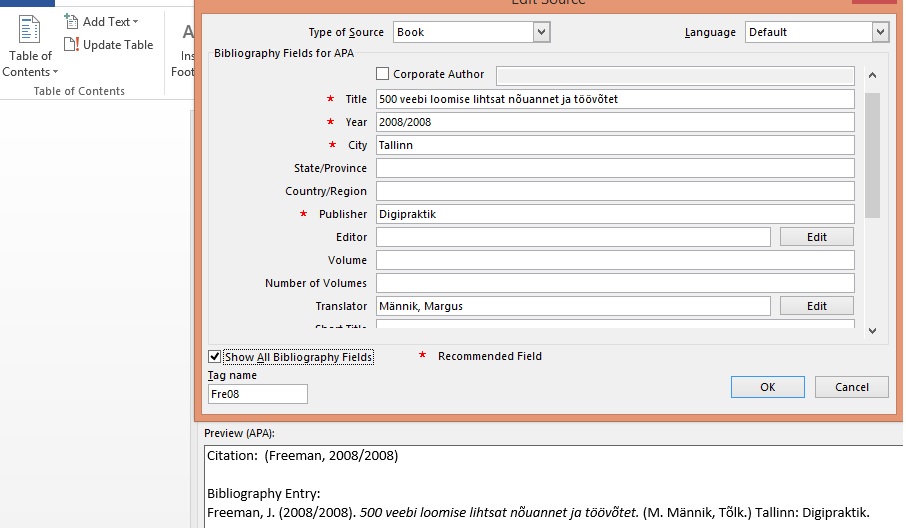Screen dimensions: 906x528
Task: Click the Citation preview text
Action: (x=303, y=455)
